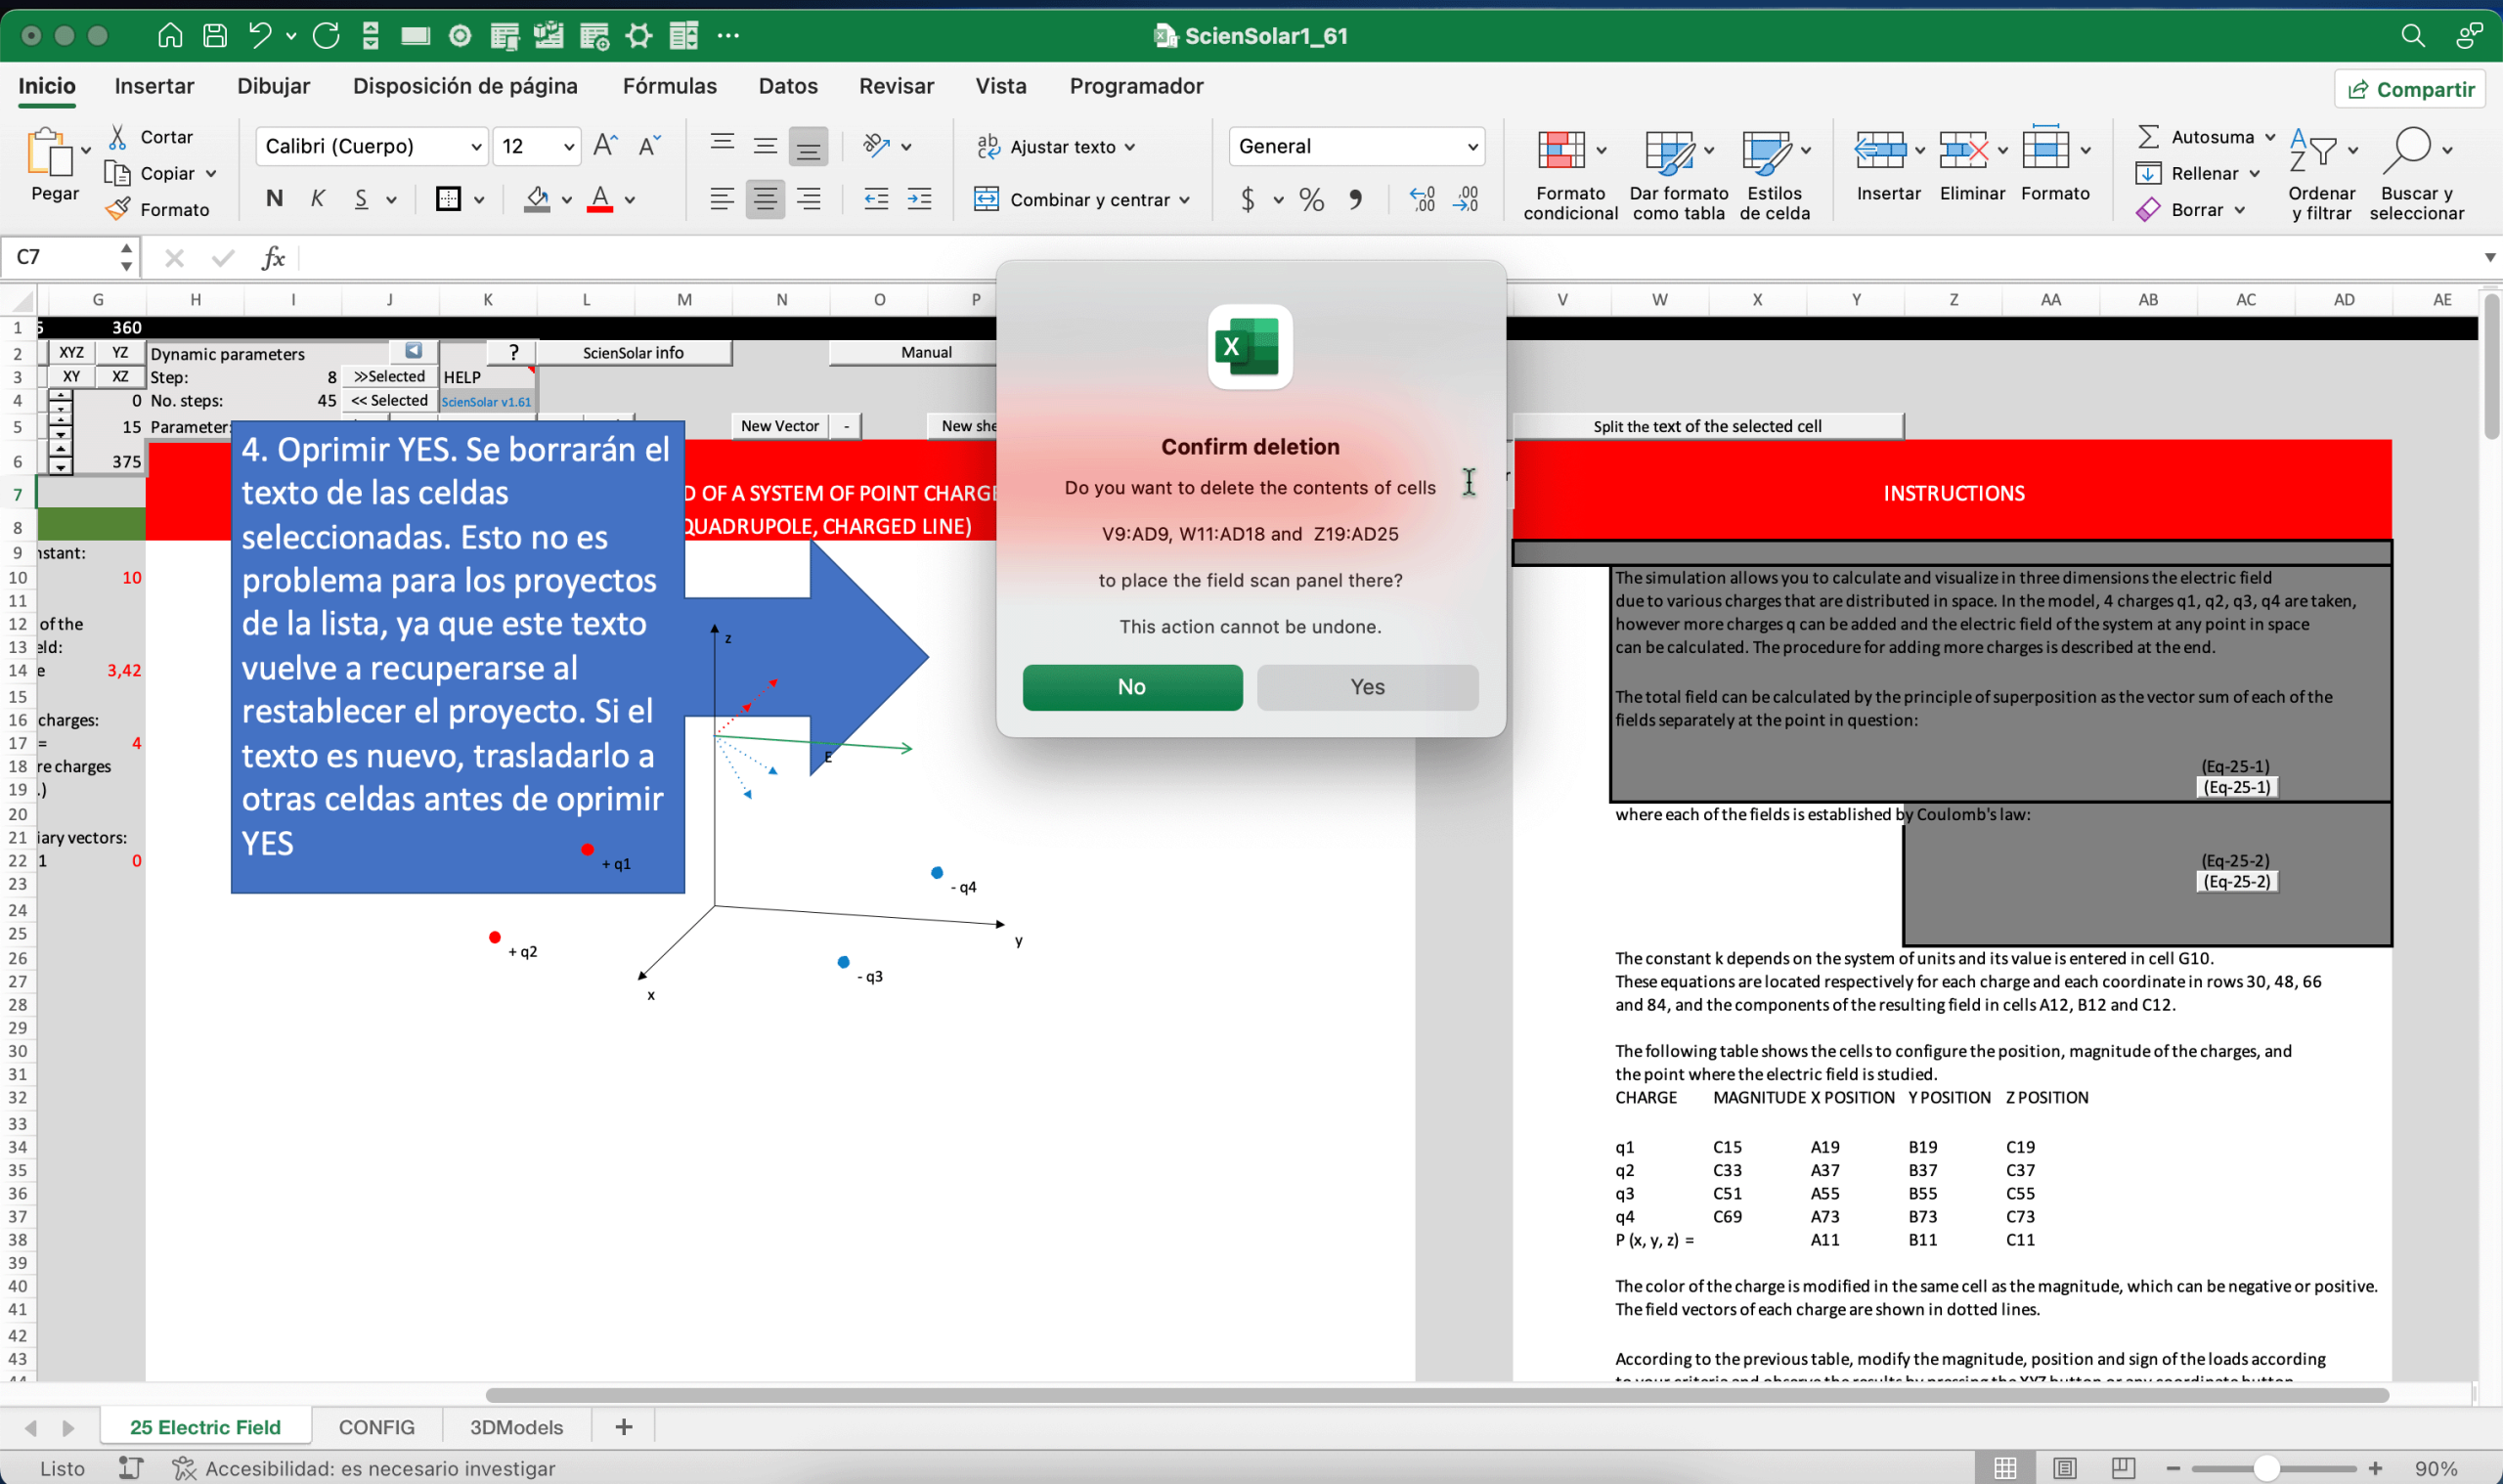Image resolution: width=2503 pixels, height=1484 pixels.
Task: Open the Fórmulas ribbon tab
Action: coord(669,86)
